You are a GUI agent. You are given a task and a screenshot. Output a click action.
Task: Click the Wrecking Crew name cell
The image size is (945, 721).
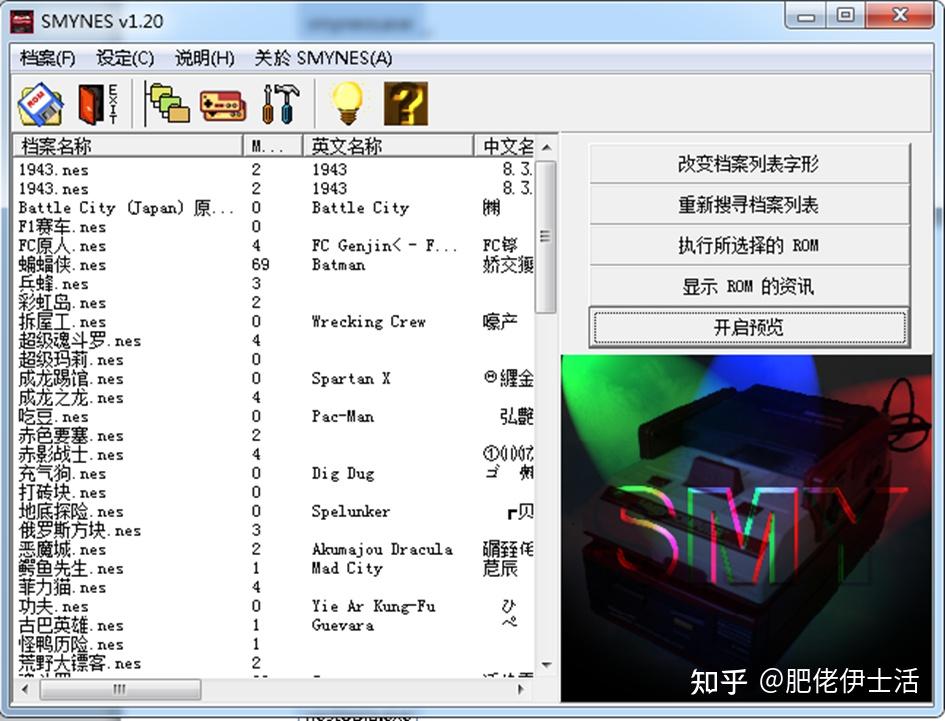(x=369, y=322)
